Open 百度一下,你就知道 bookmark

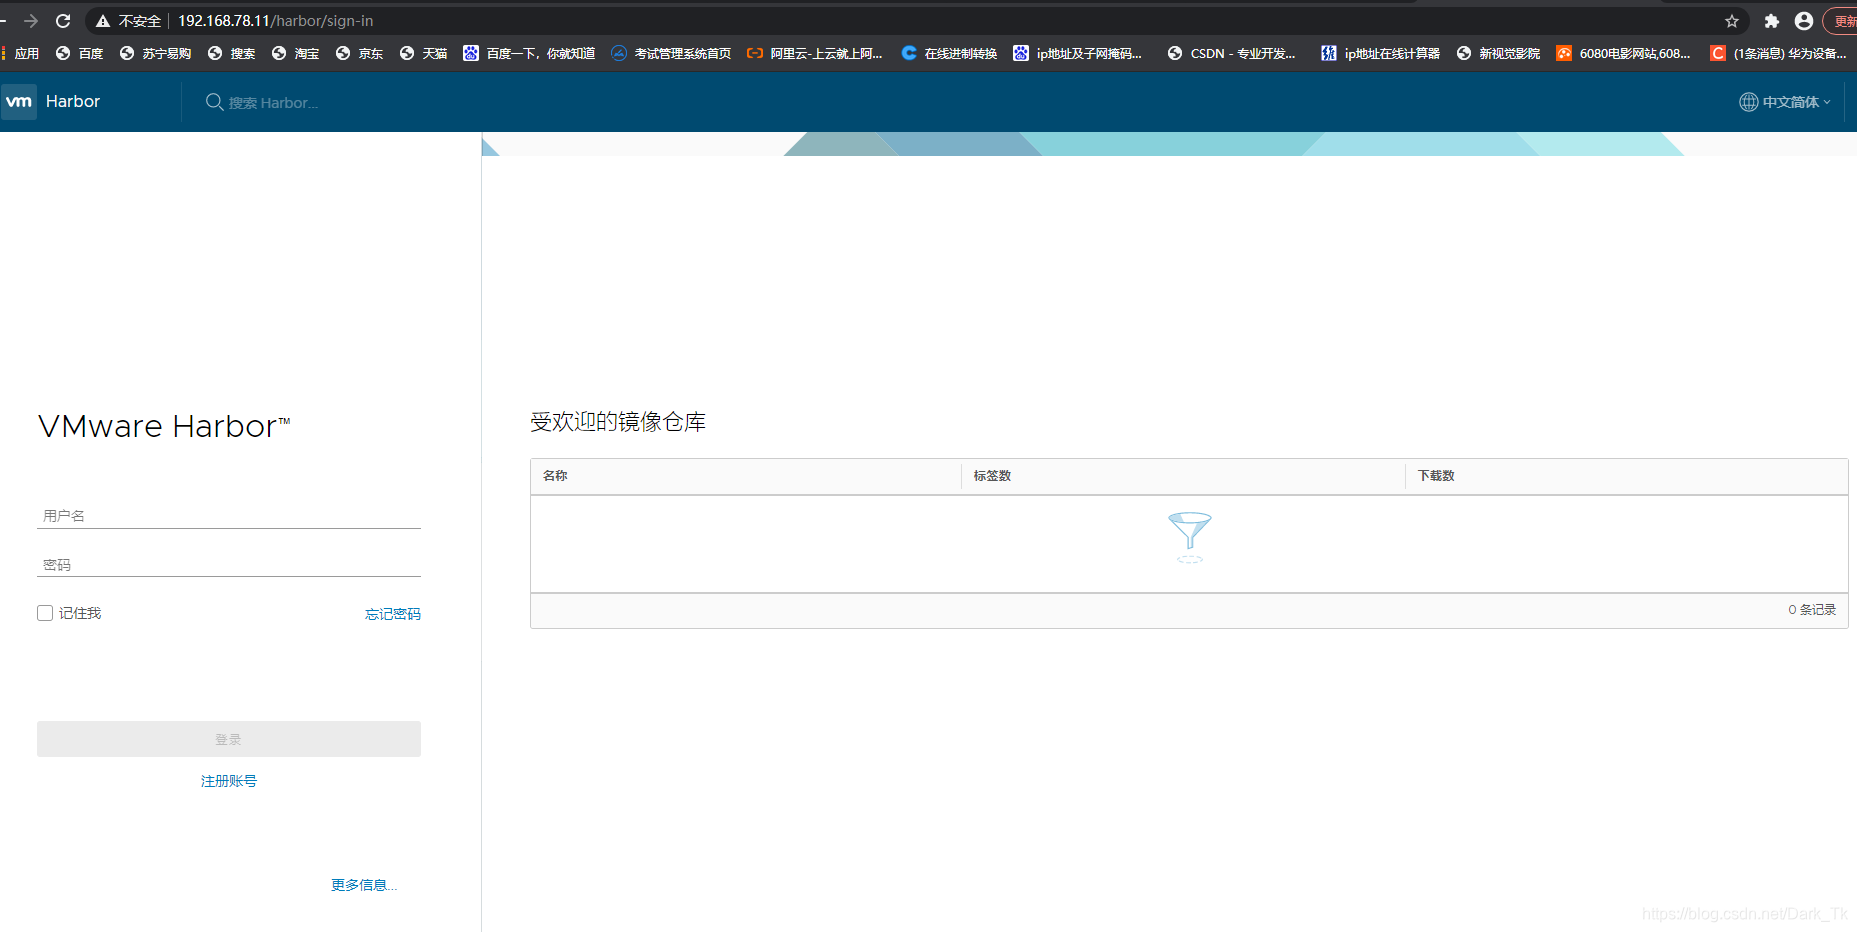(530, 54)
